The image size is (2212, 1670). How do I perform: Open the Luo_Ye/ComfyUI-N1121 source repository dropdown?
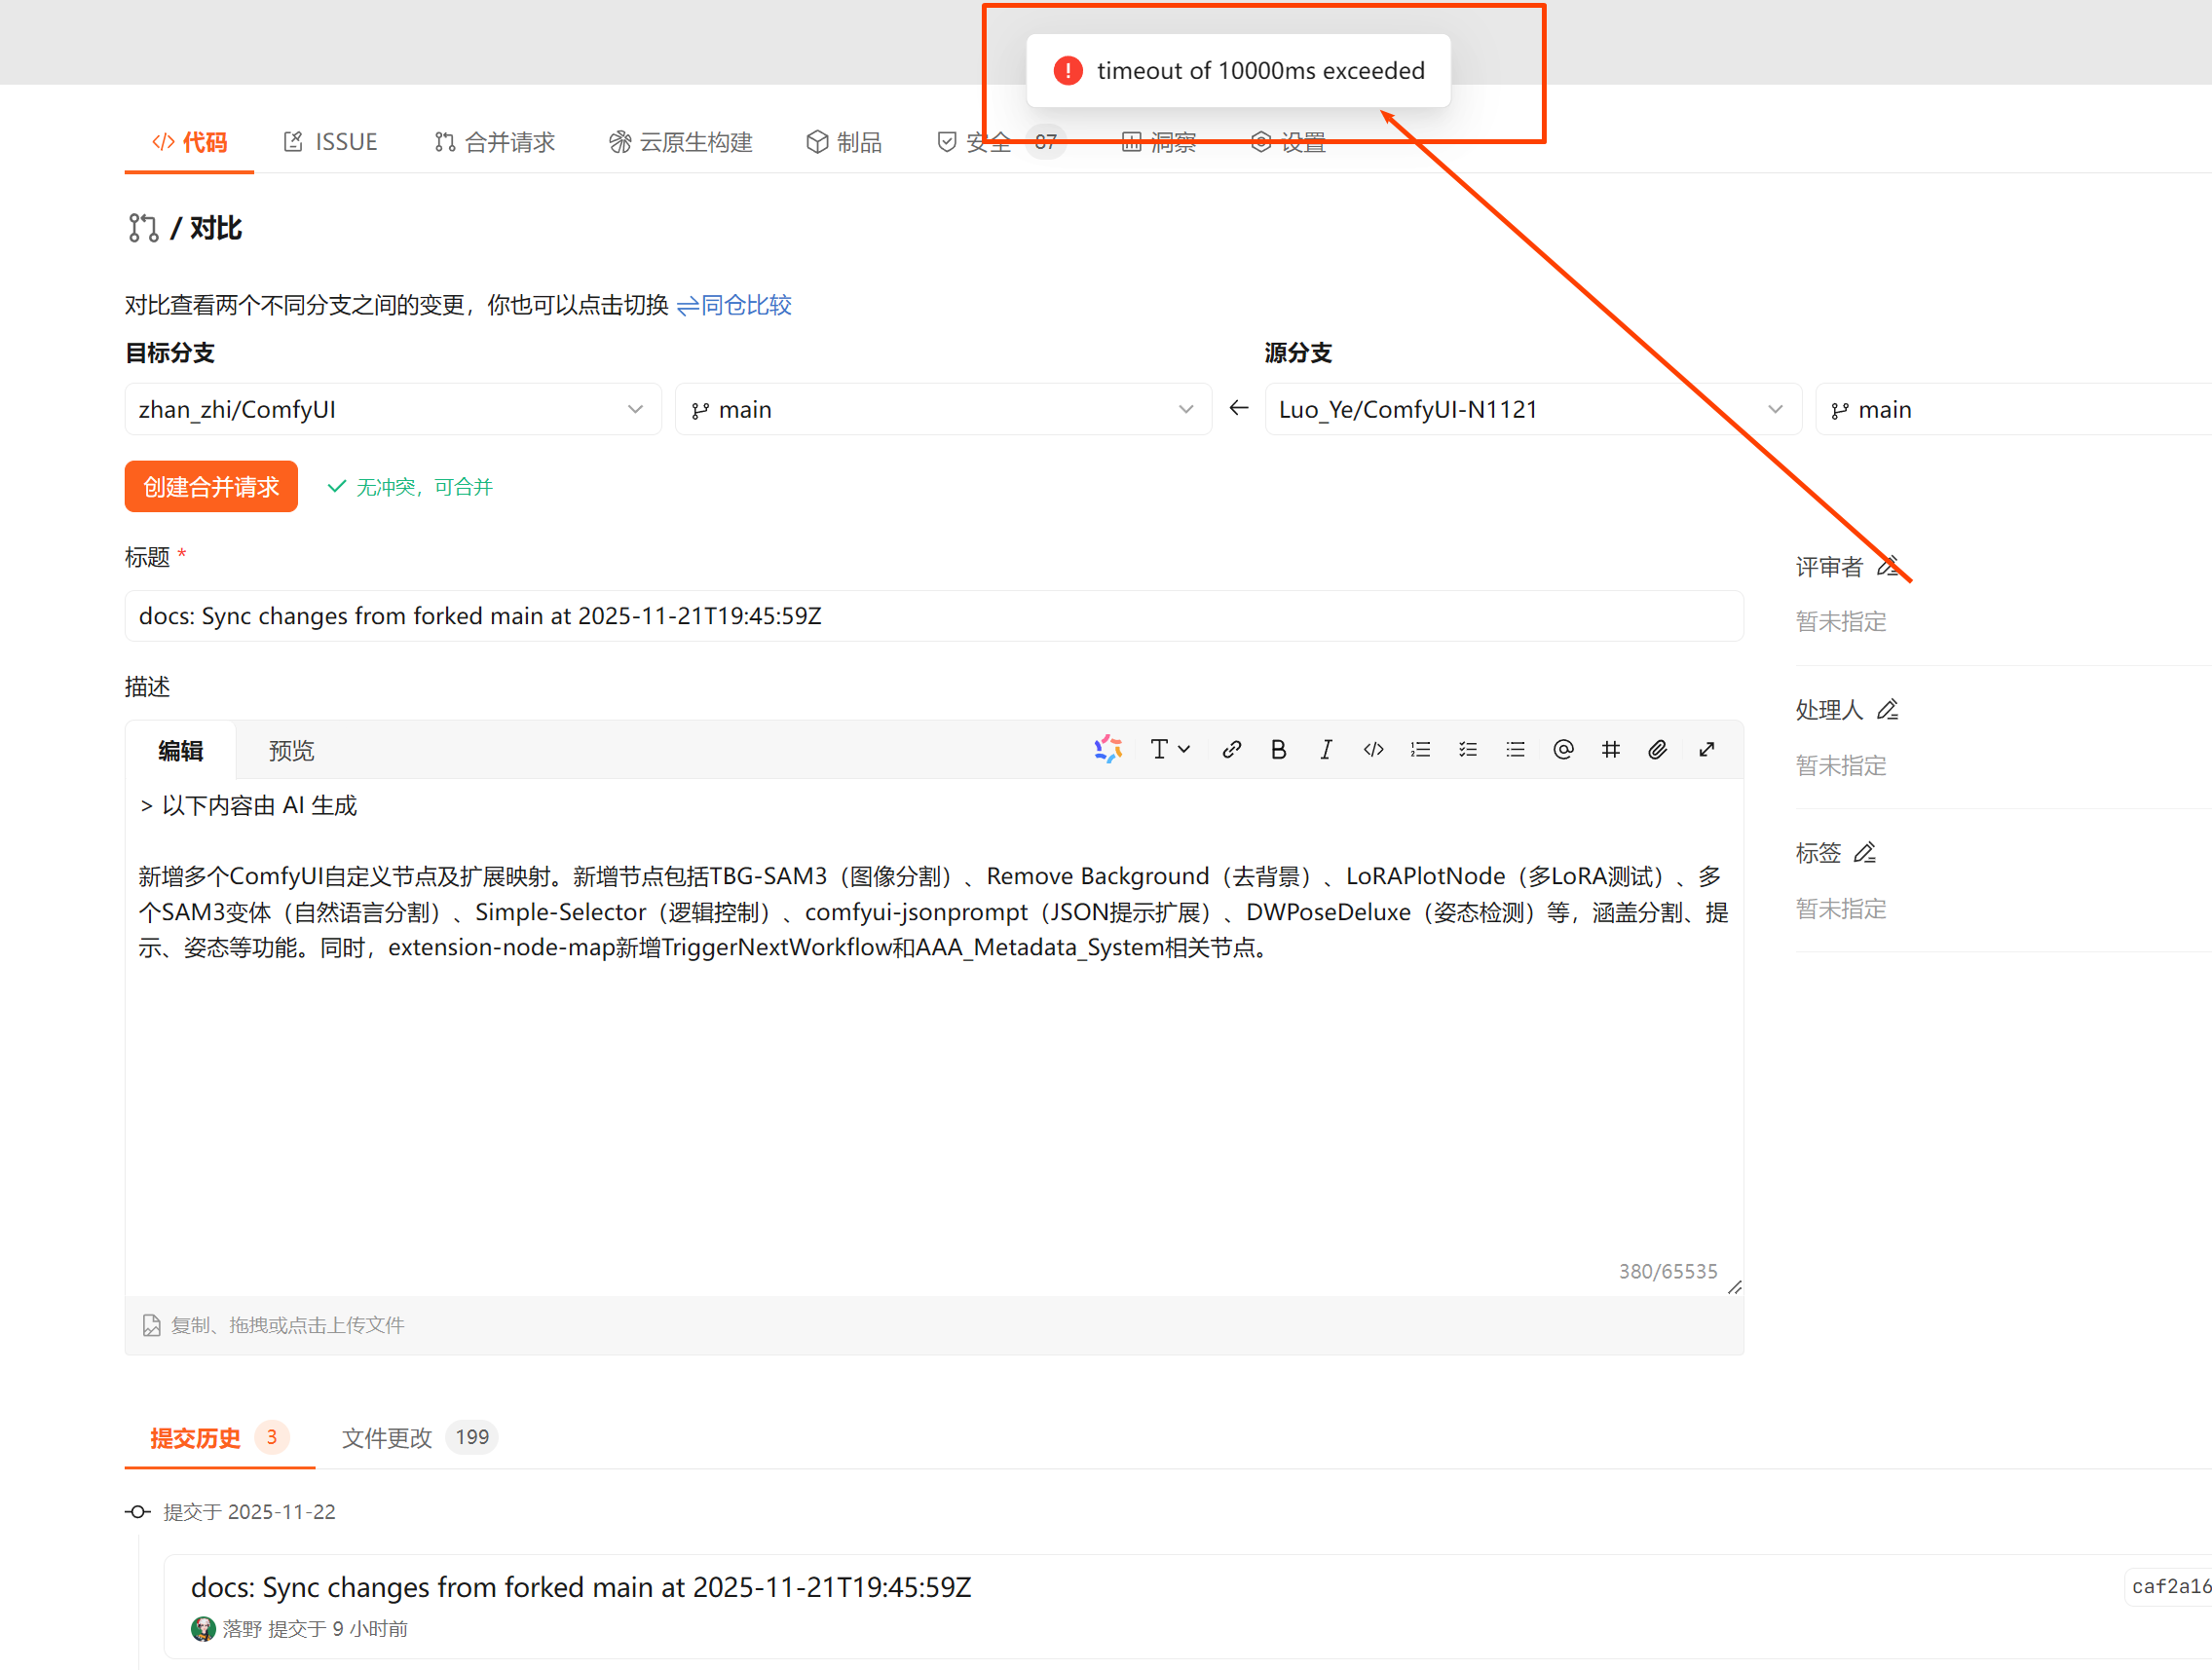coord(1532,409)
